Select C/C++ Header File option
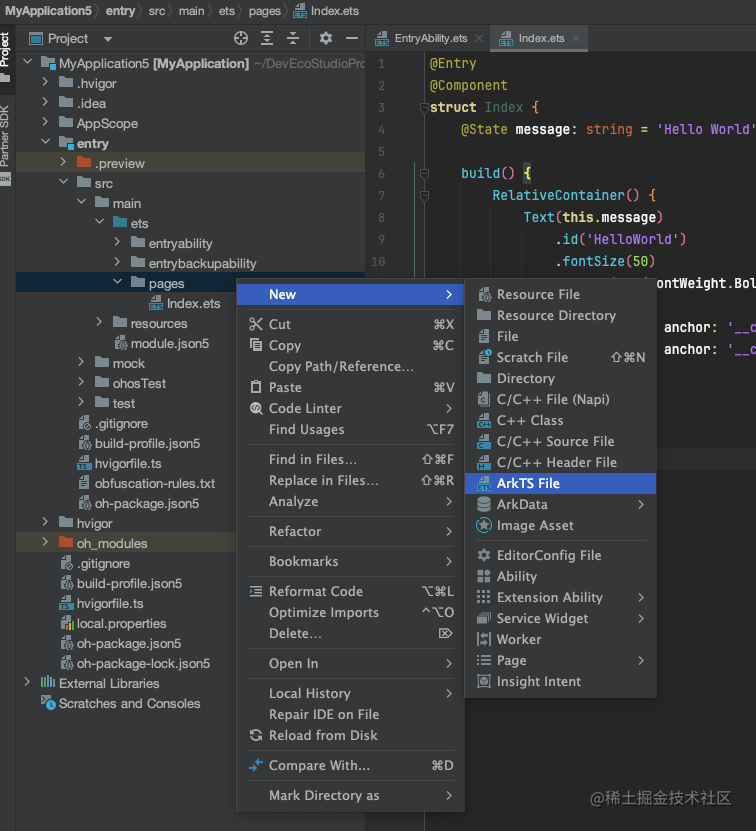 click(560, 462)
